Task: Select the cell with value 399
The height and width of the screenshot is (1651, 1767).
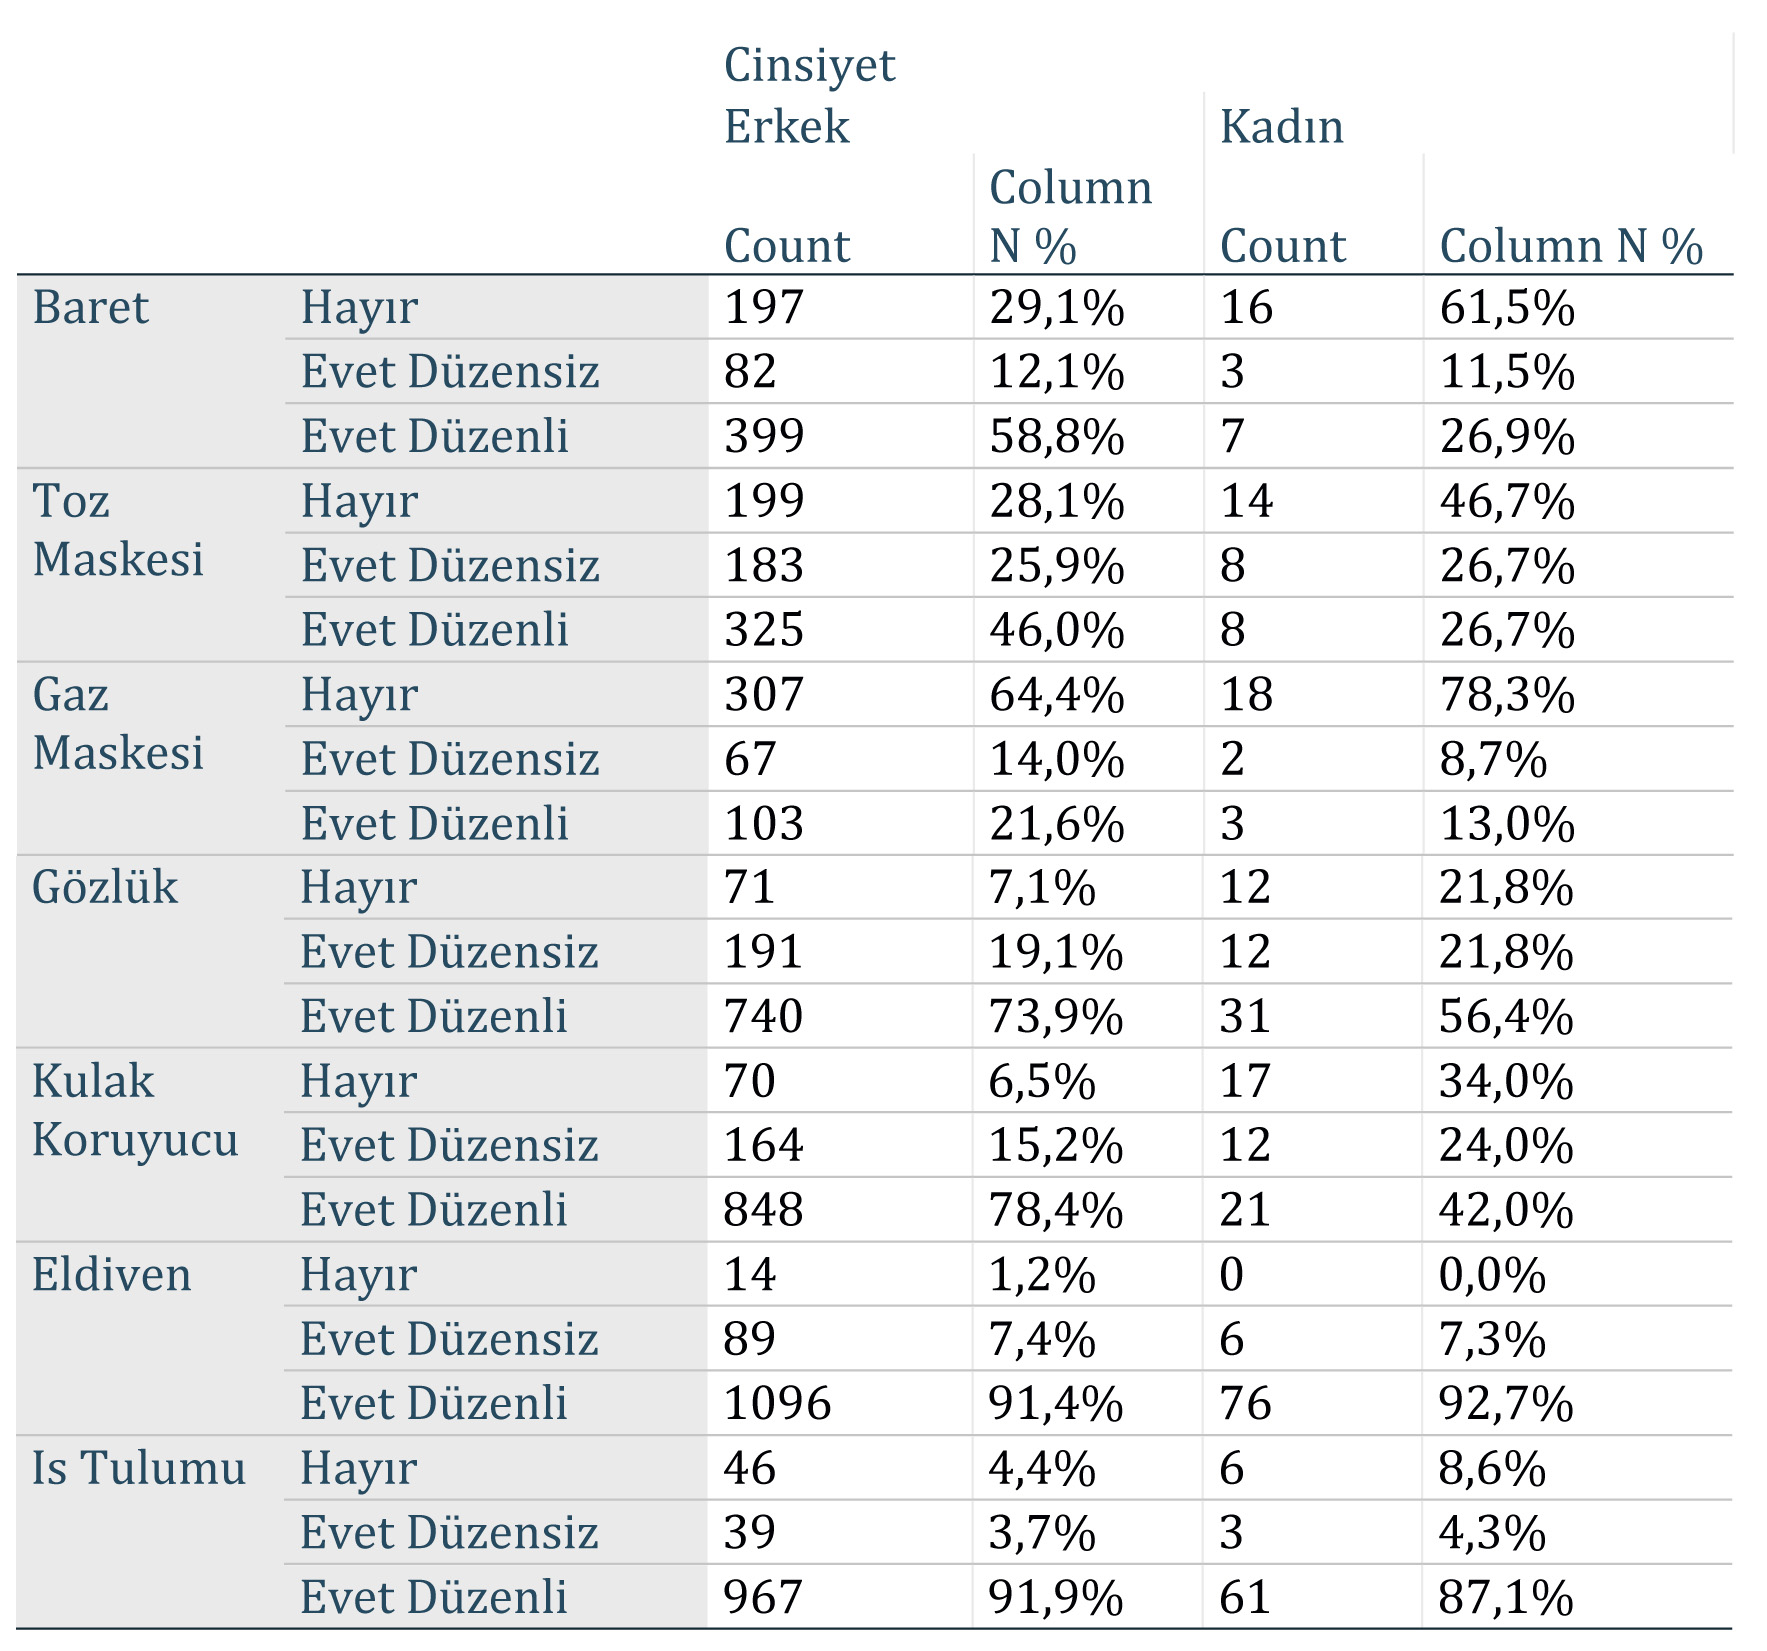Action: coord(764,436)
